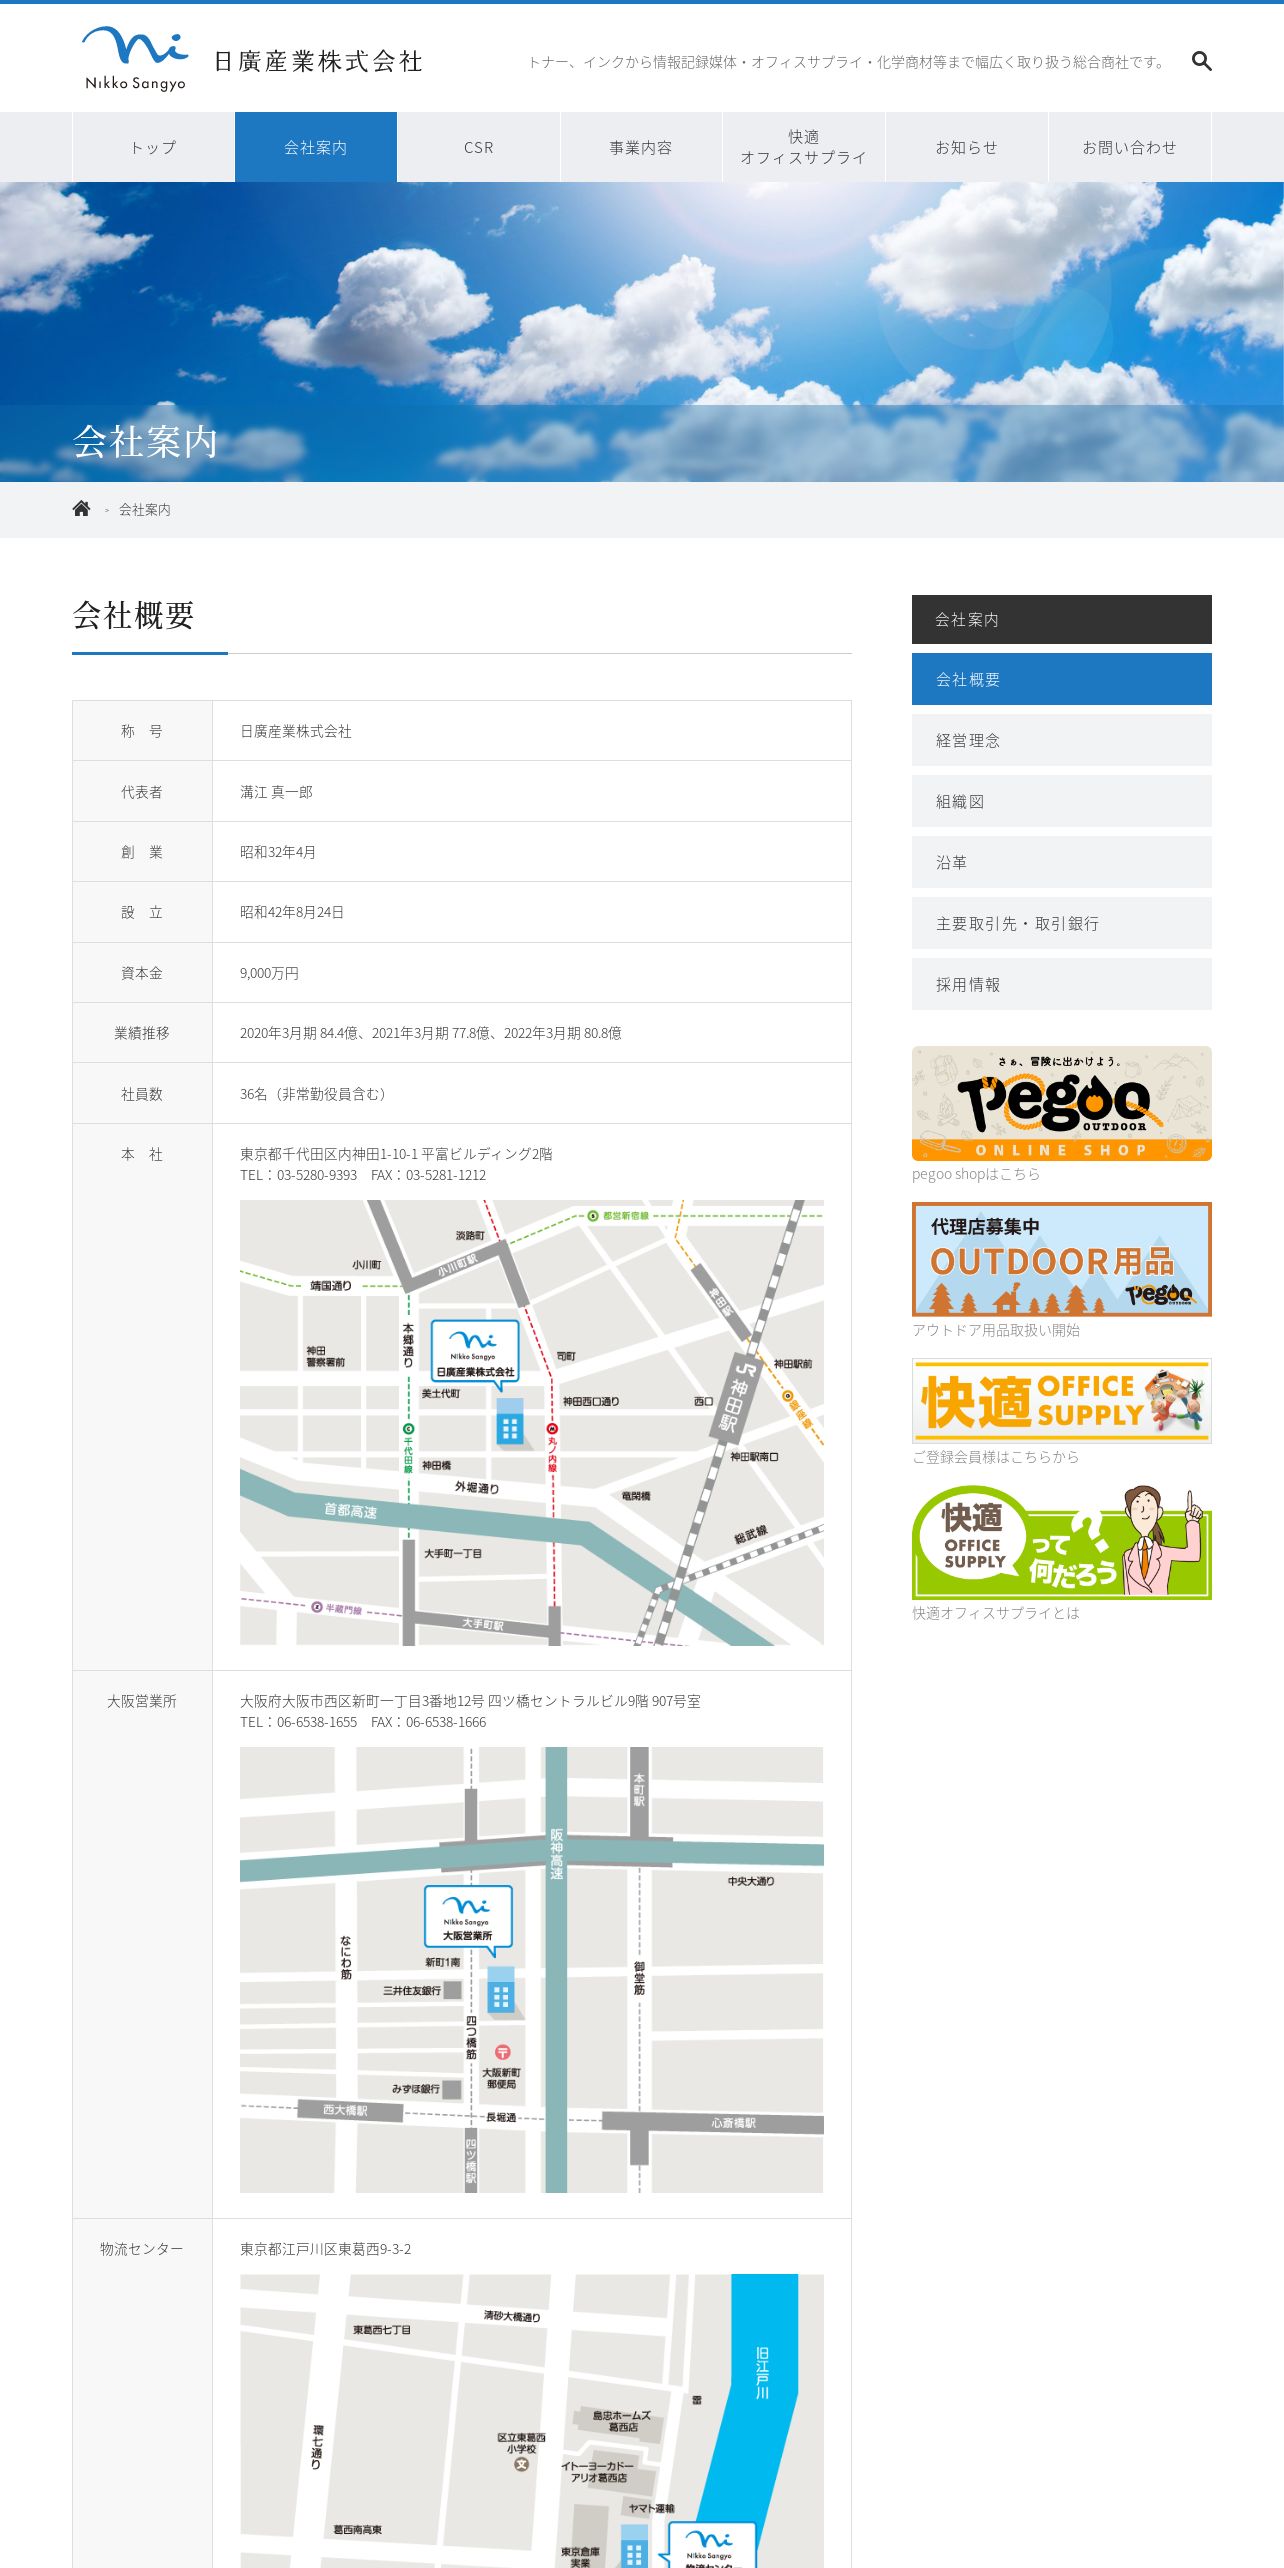Screen dimensions: 1284x2568
Task: Click establishment date 昭和42年8月24日
Action: pyautogui.click(x=292, y=912)
